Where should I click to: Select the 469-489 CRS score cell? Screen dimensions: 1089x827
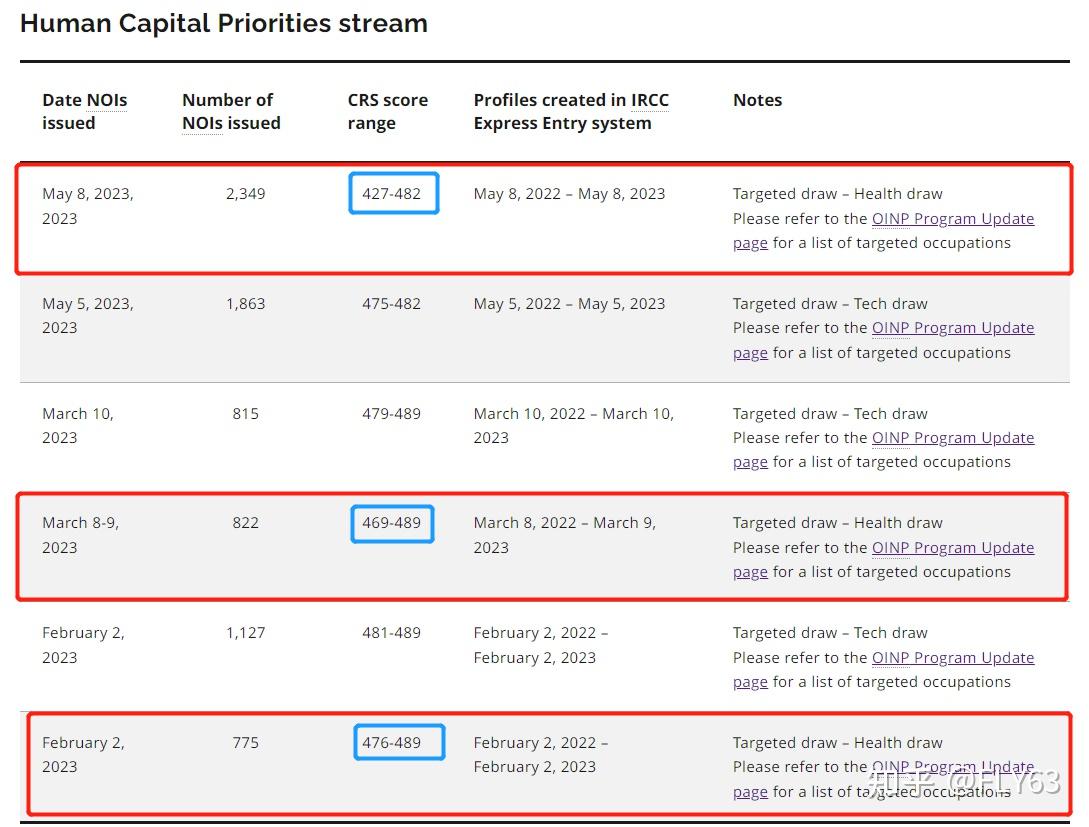point(392,524)
